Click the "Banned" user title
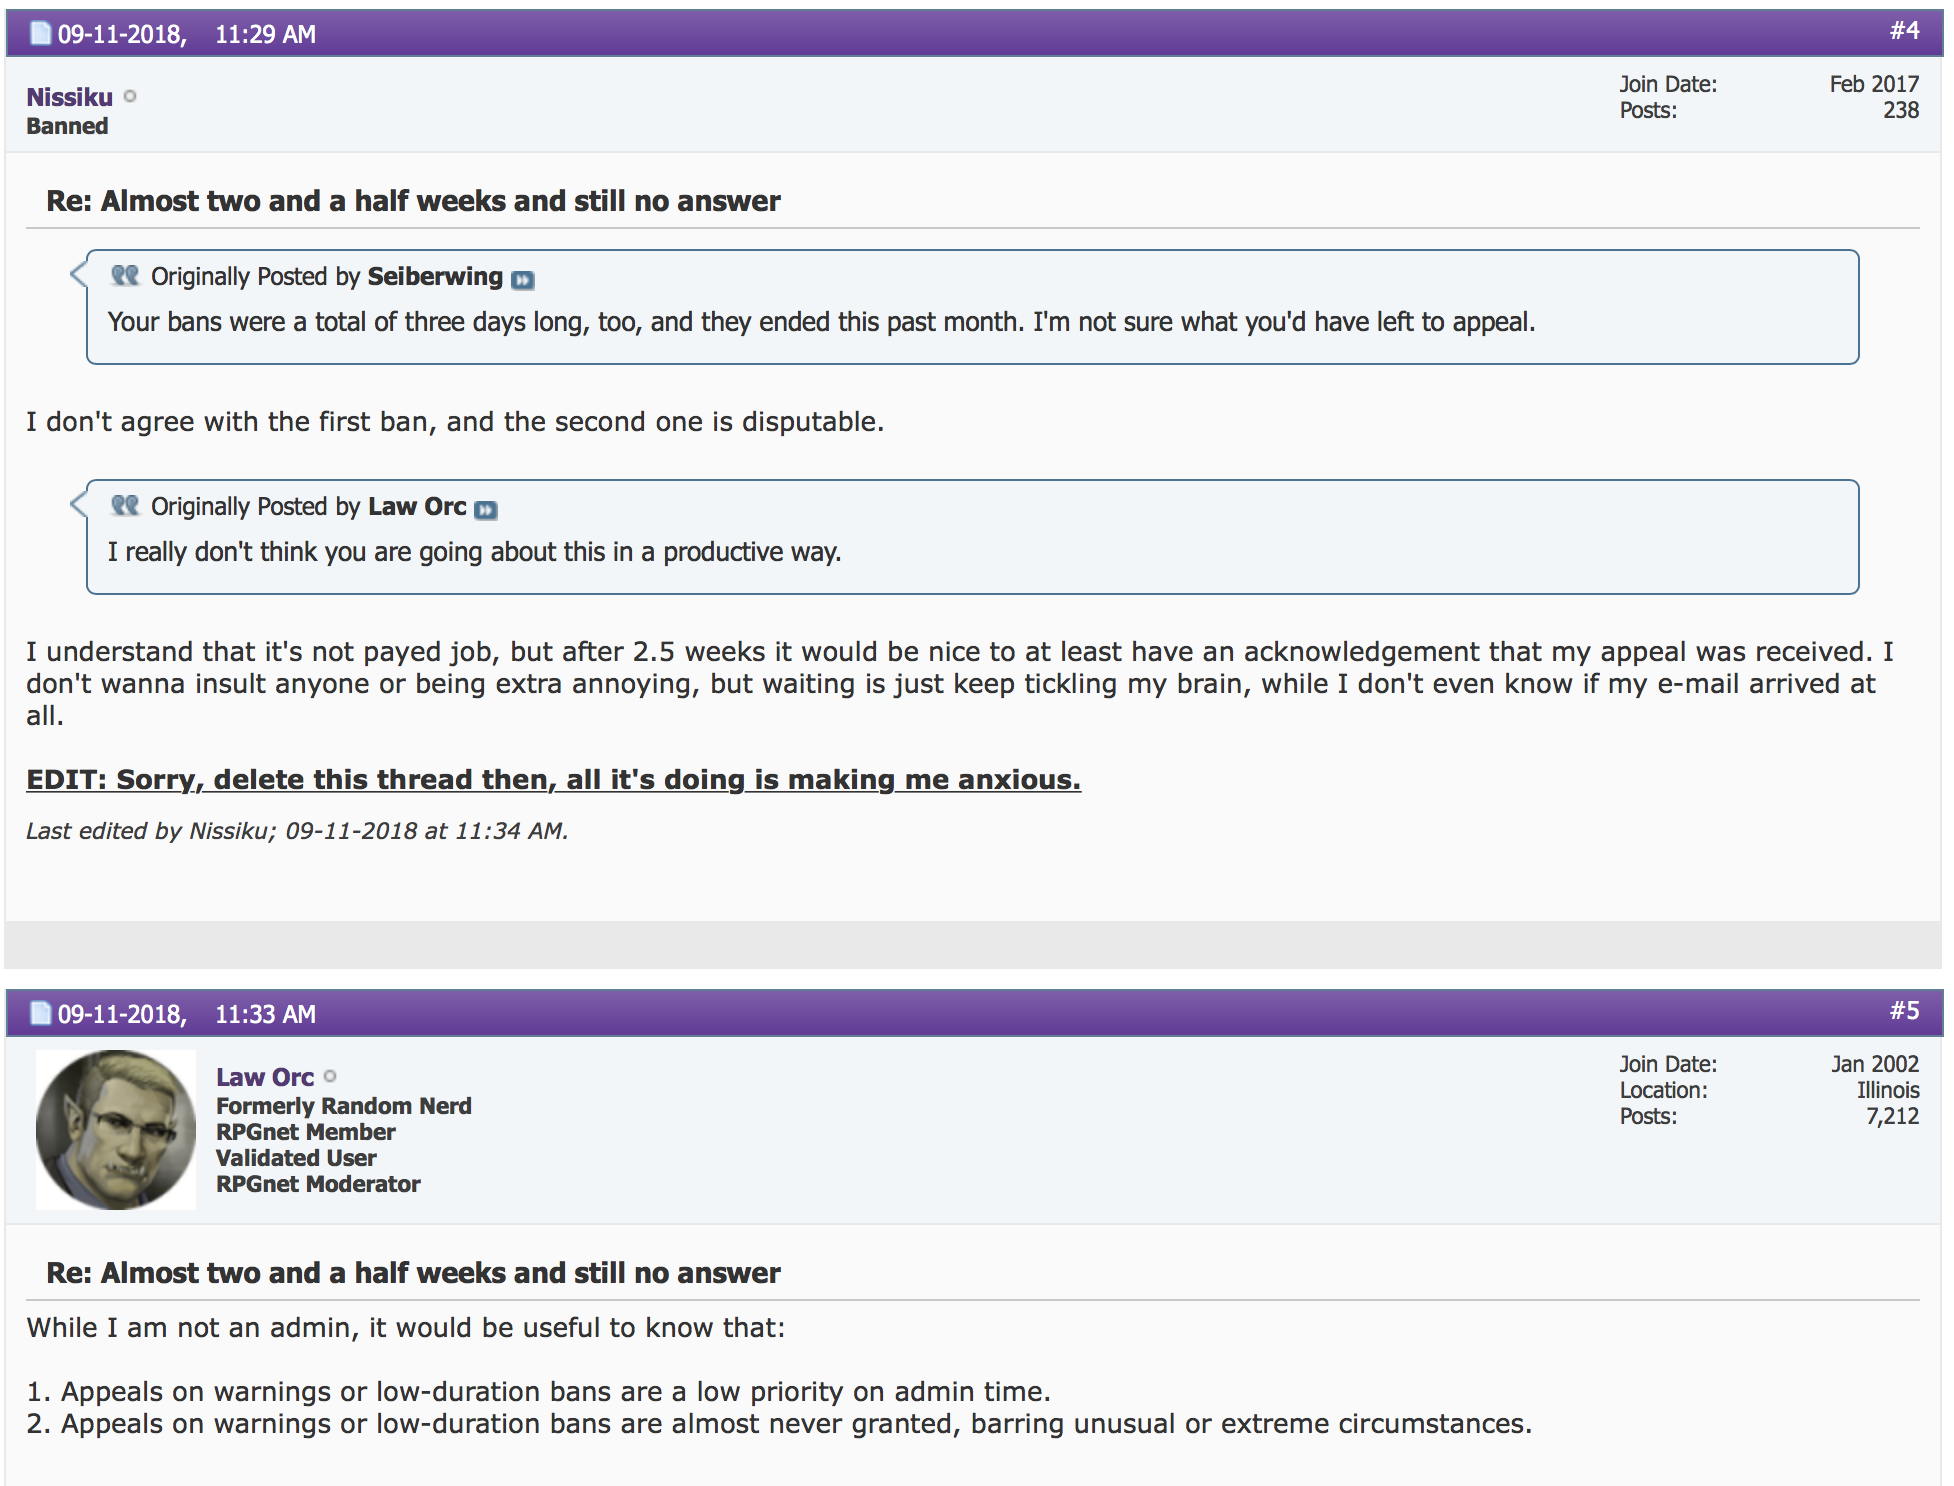Viewport: 1954px width, 1486px height. pos(67,126)
